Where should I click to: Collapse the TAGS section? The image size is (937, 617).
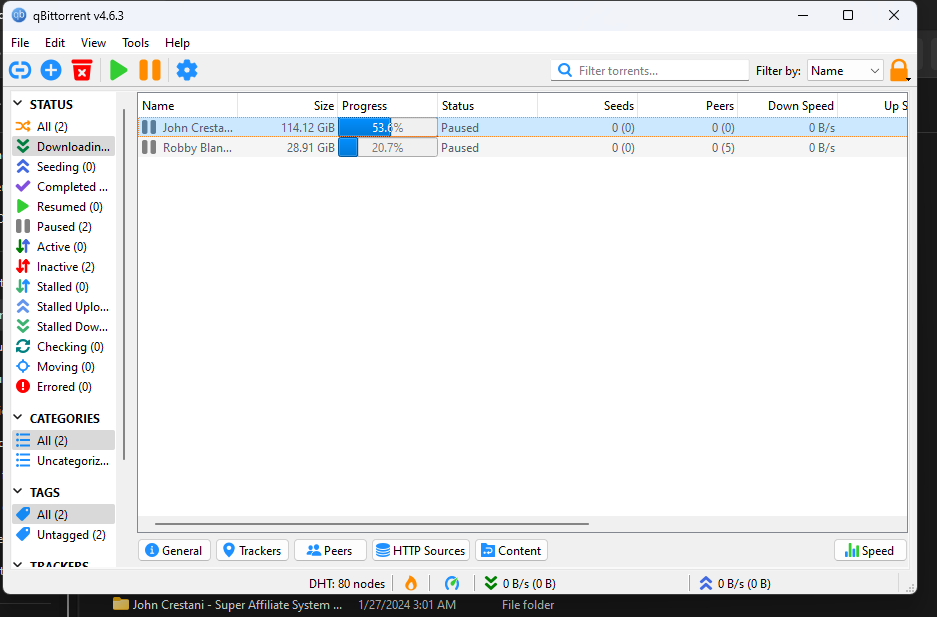click(18, 492)
